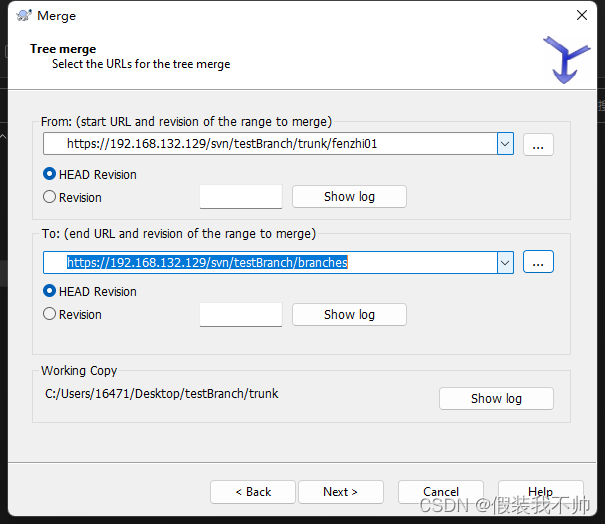Click the Tree merge heading text
Image resolution: width=605 pixels, height=524 pixels.
[63, 49]
